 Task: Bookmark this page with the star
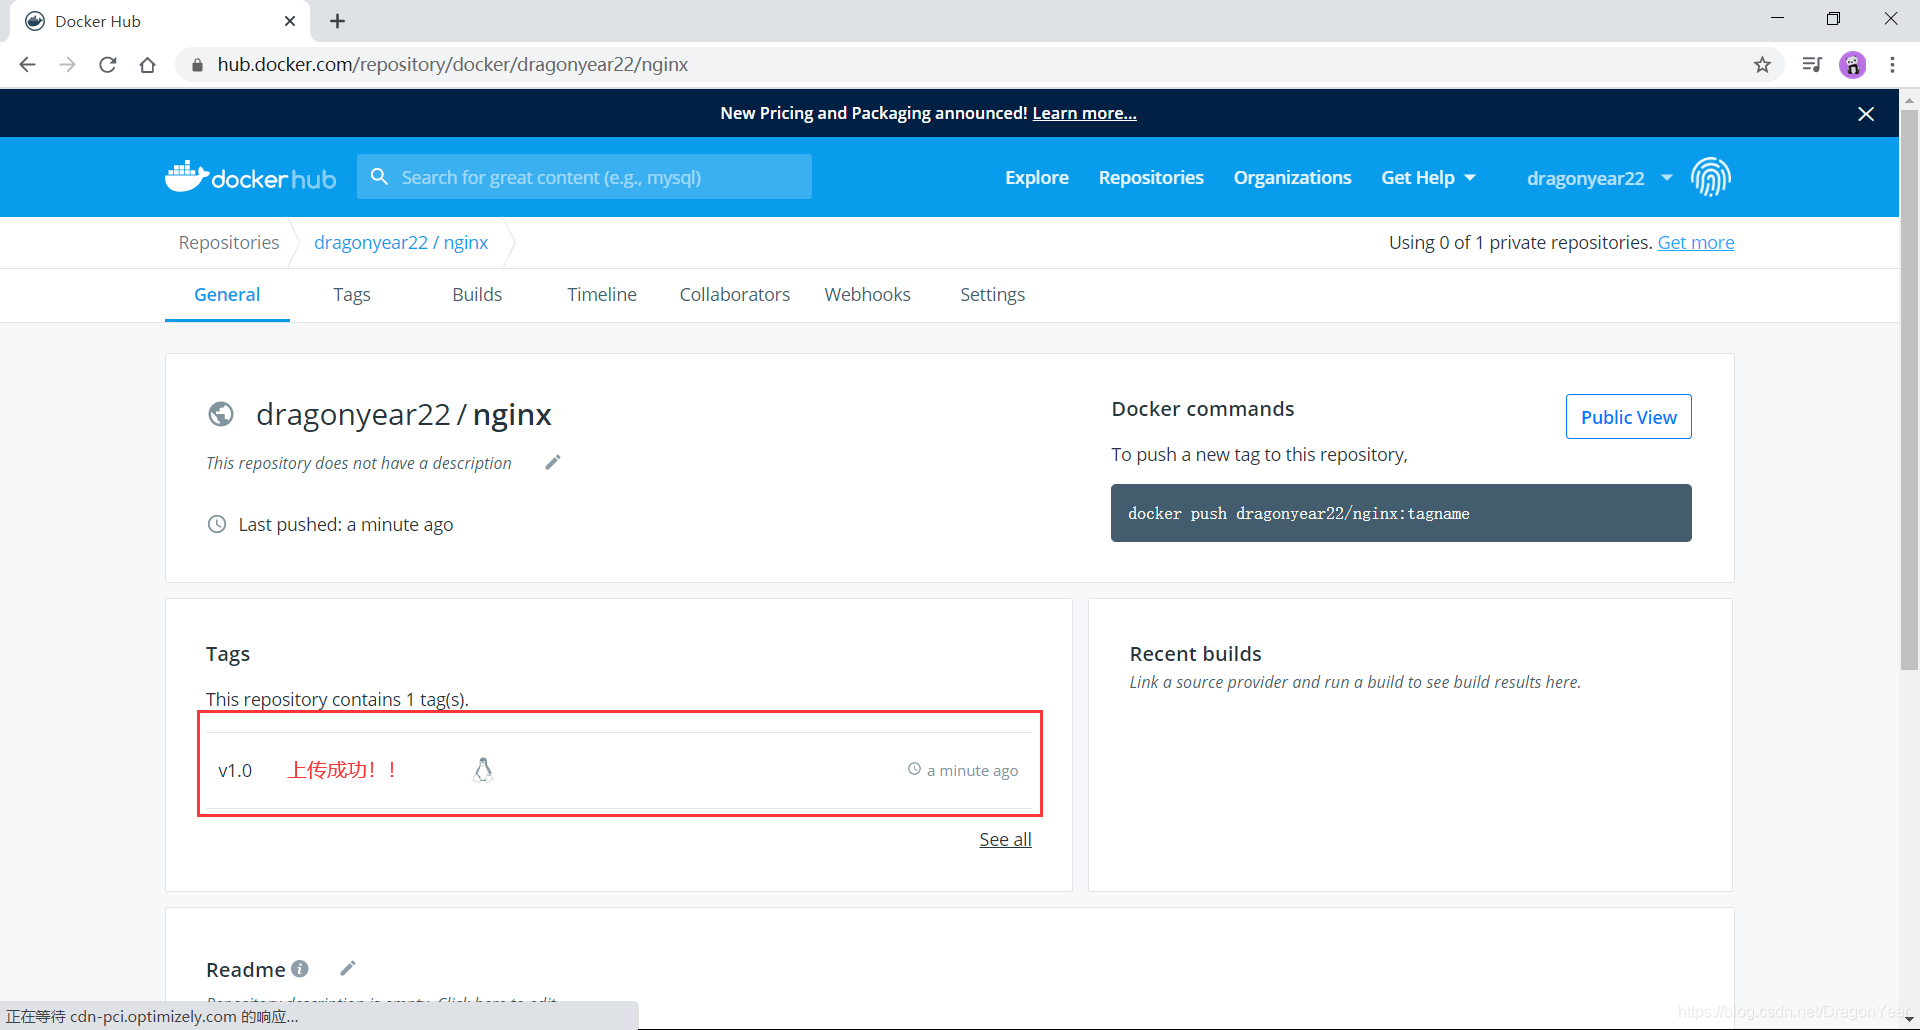pyautogui.click(x=1762, y=65)
